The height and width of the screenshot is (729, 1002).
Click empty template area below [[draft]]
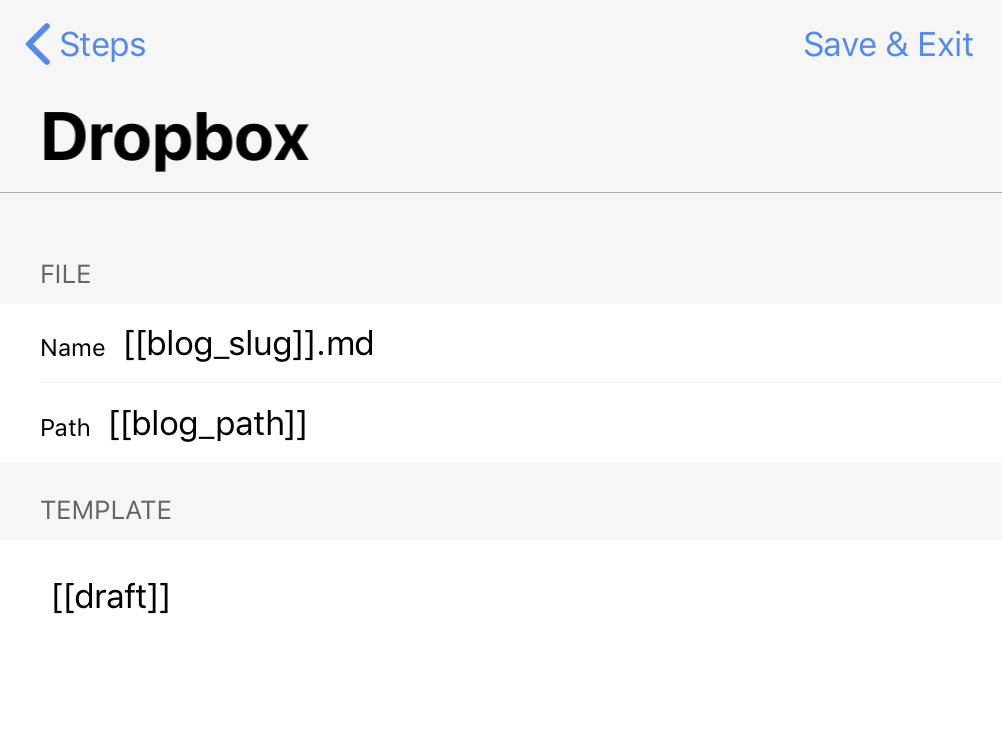point(500,680)
